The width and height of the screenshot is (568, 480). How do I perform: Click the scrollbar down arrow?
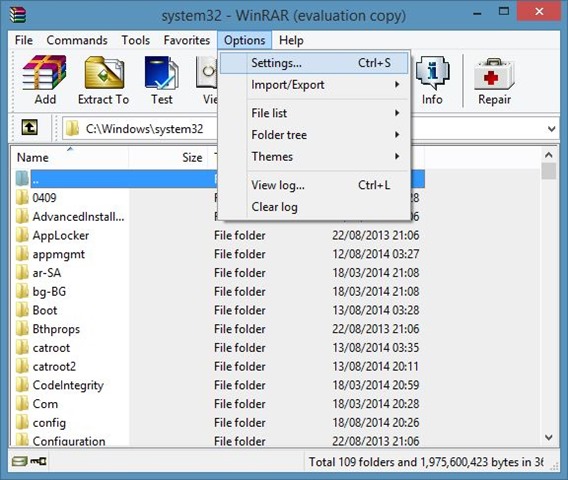click(549, 438)
